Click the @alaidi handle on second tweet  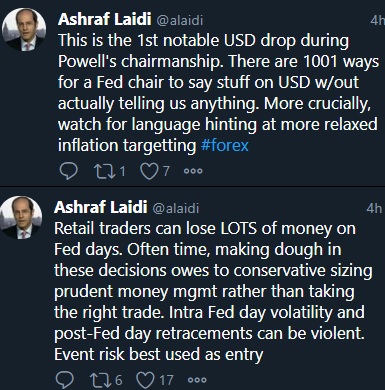175,208
